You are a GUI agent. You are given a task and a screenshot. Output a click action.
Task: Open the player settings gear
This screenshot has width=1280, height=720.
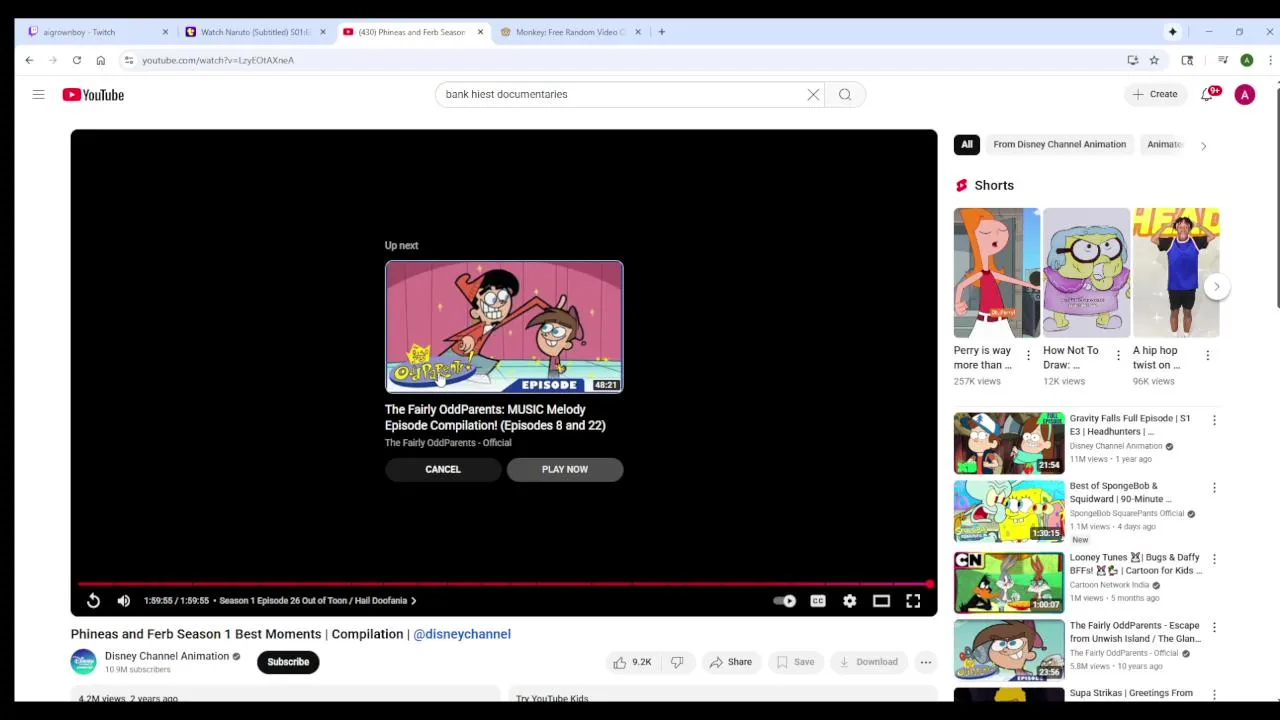849,601
